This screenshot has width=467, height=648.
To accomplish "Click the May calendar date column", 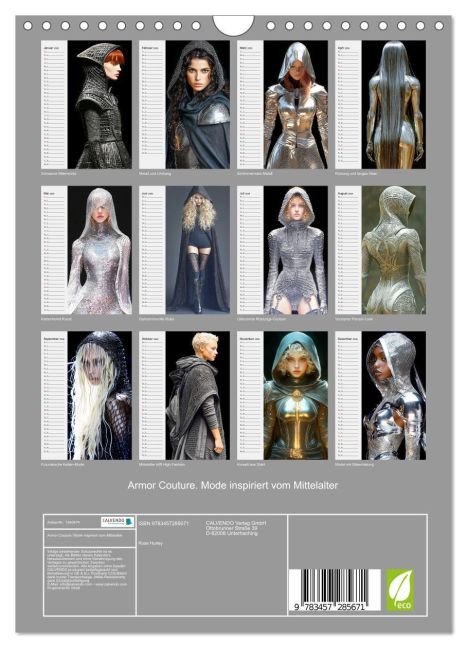I will point(54,250).
